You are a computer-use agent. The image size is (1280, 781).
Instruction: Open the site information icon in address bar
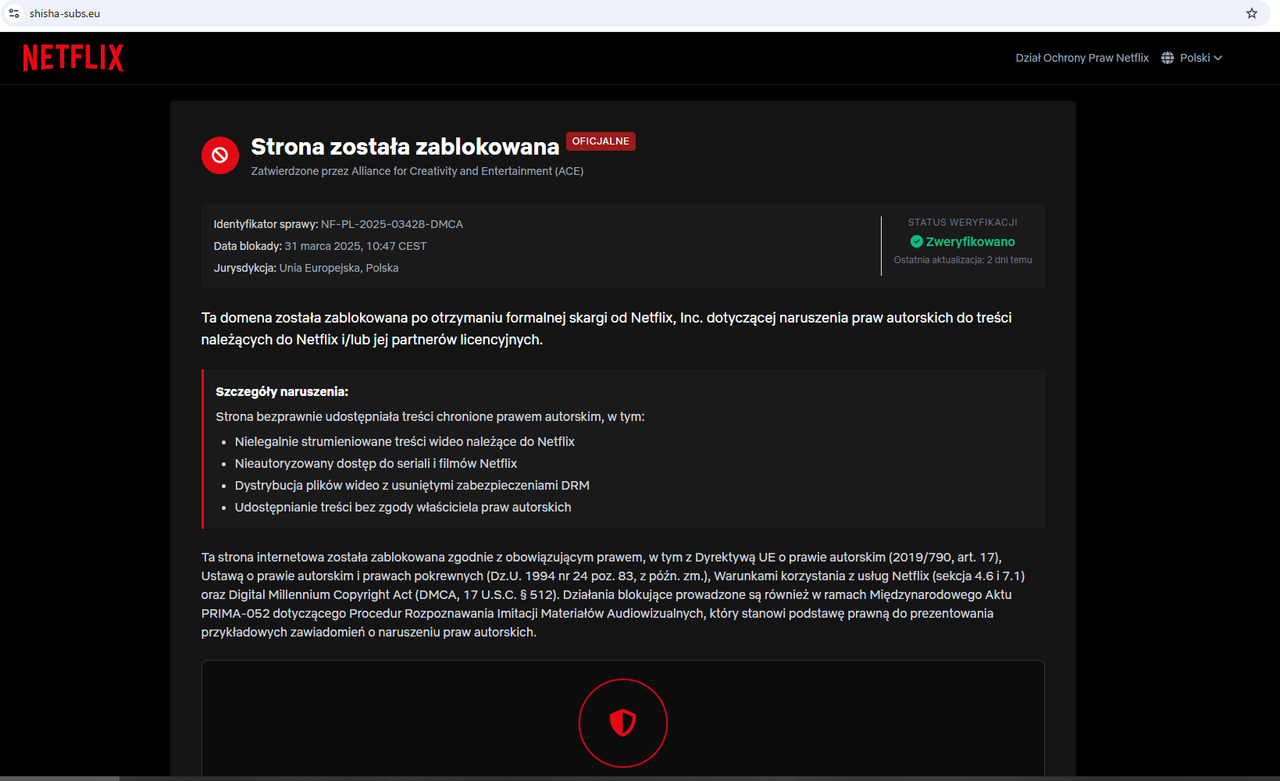point(14,14)
